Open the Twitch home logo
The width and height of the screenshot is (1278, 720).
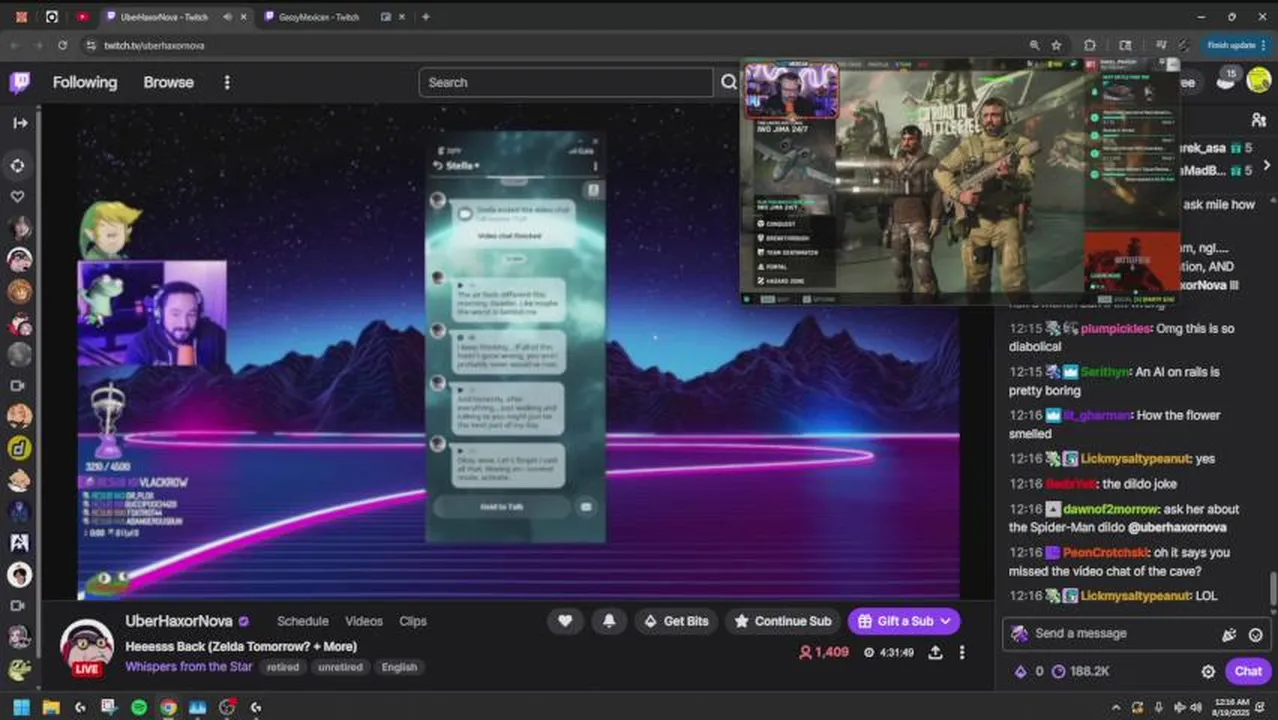click(x=19, y=82)
